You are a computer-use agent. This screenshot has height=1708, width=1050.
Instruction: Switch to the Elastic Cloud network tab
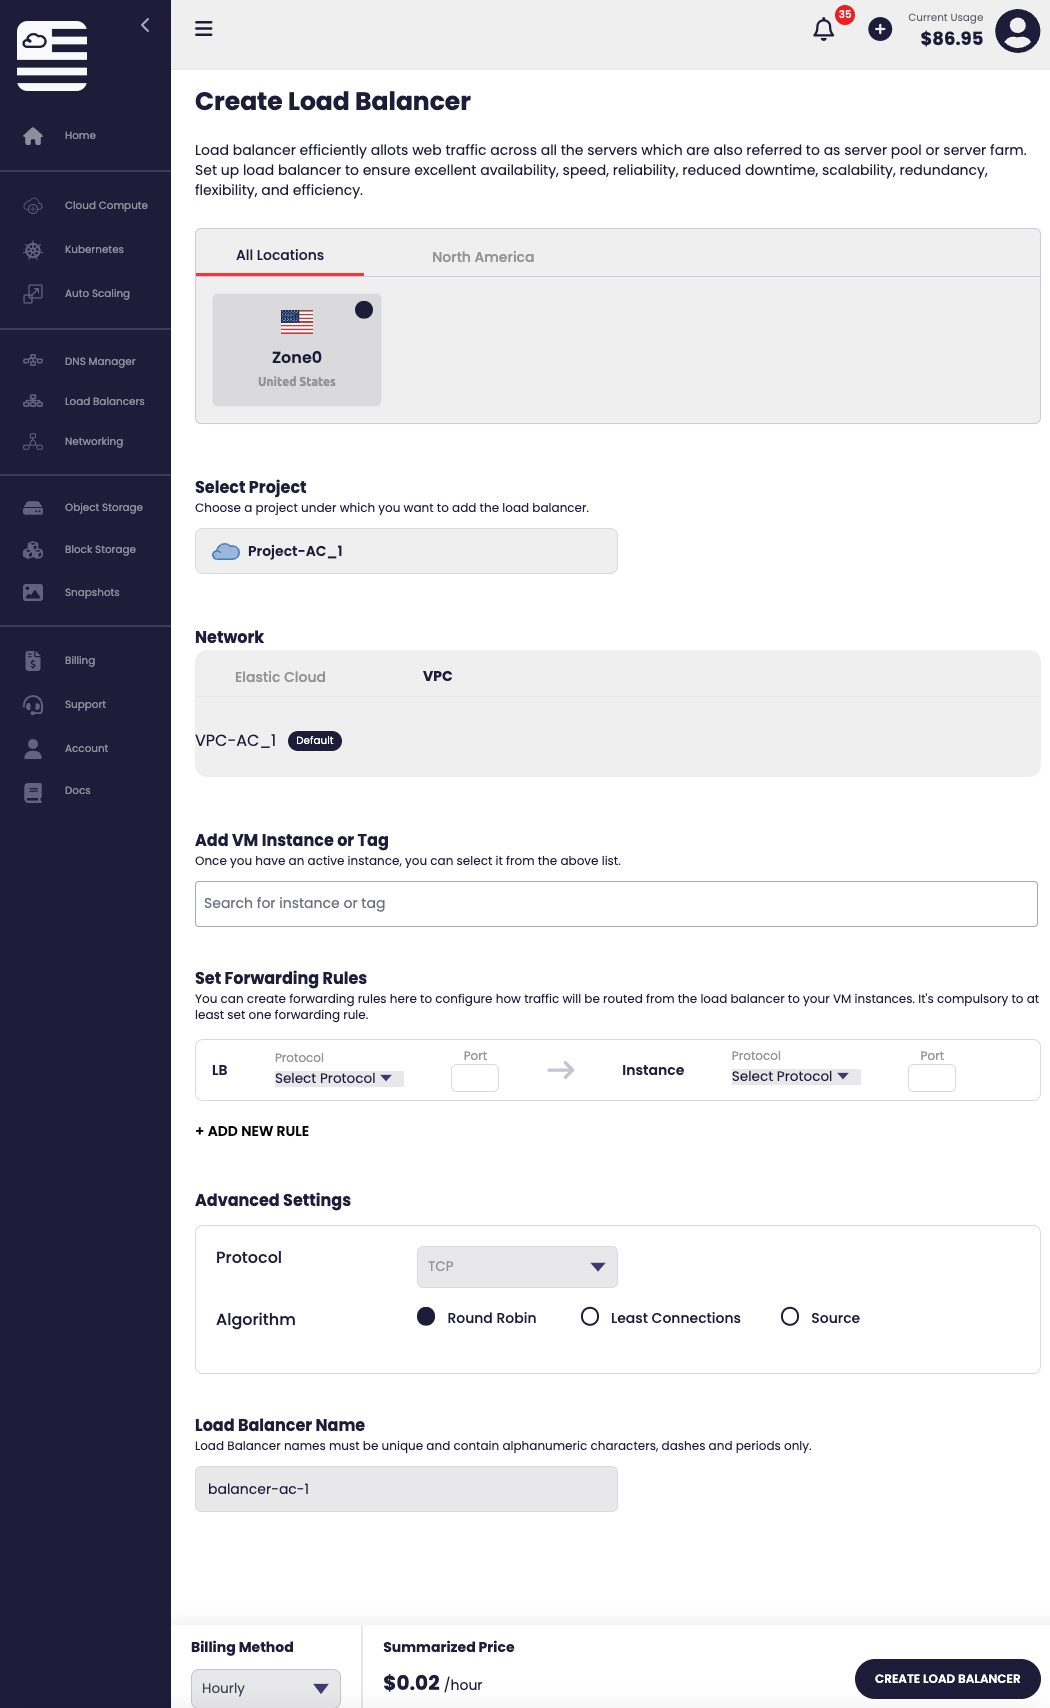point(280,677)
